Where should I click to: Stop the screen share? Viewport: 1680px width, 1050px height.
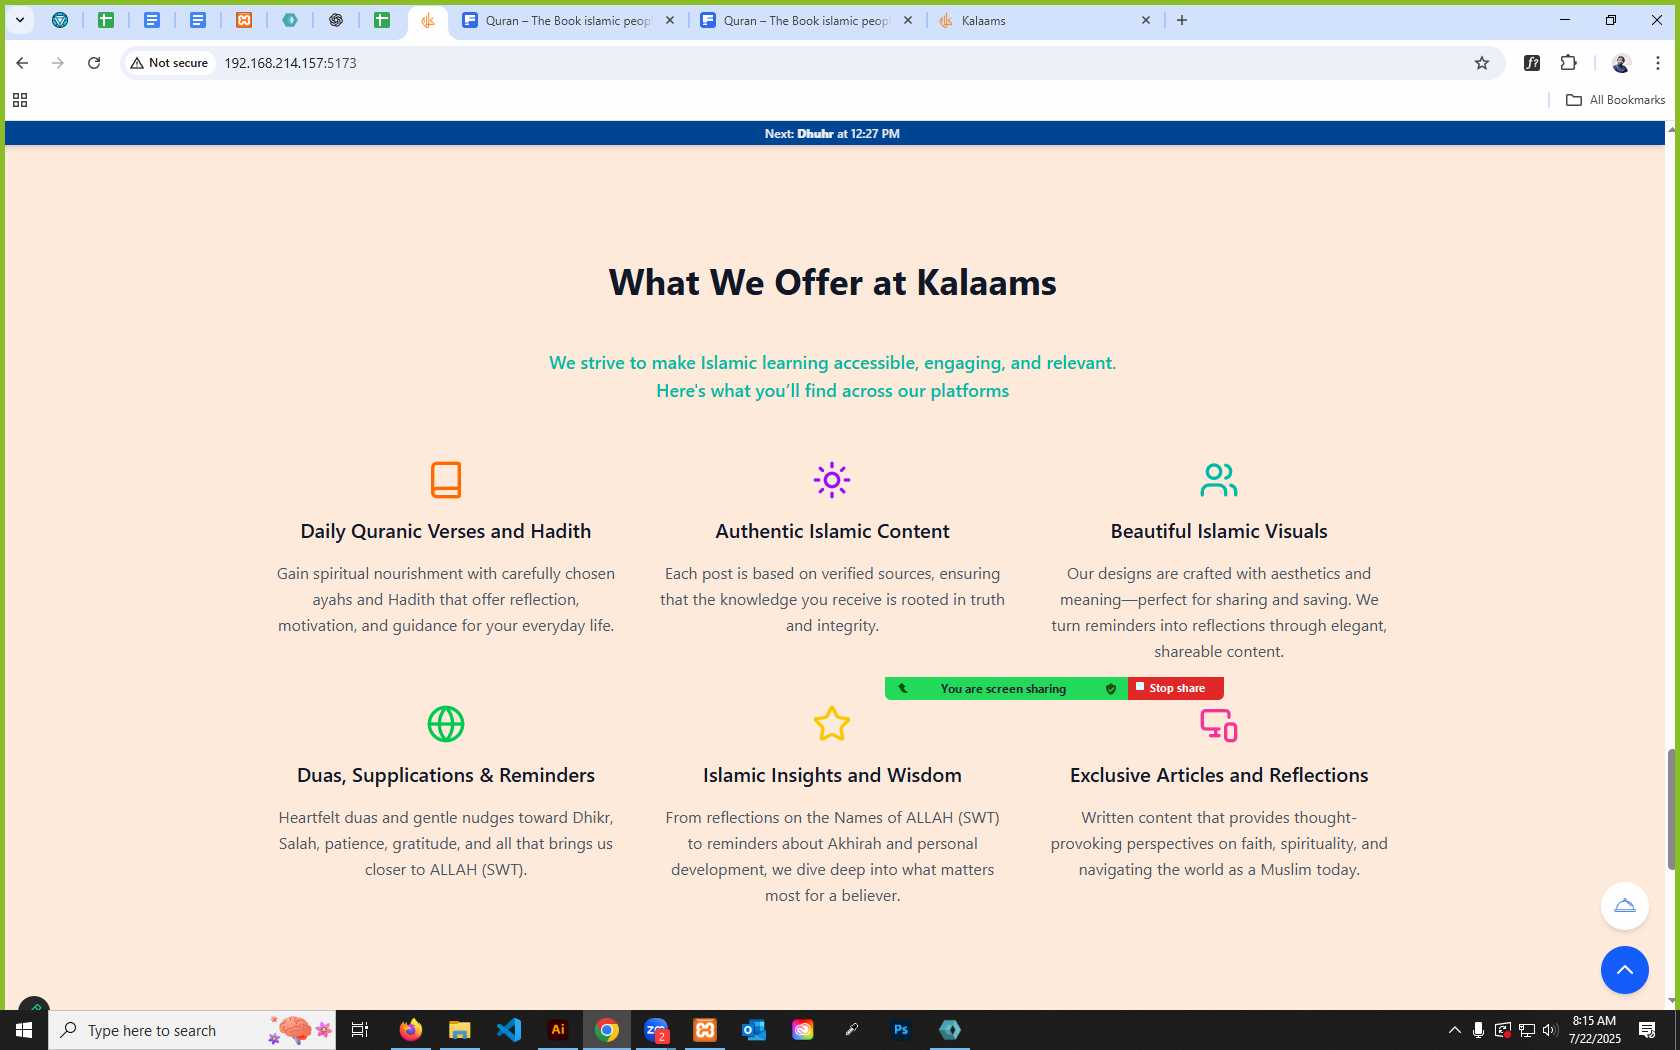[1175, 688]
